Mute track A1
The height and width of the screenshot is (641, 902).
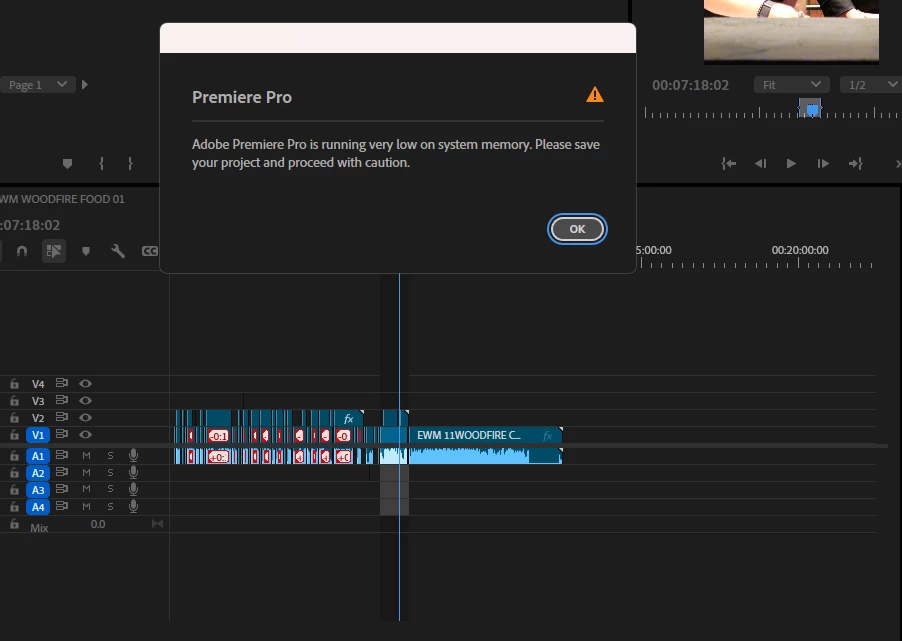(86, 456)
